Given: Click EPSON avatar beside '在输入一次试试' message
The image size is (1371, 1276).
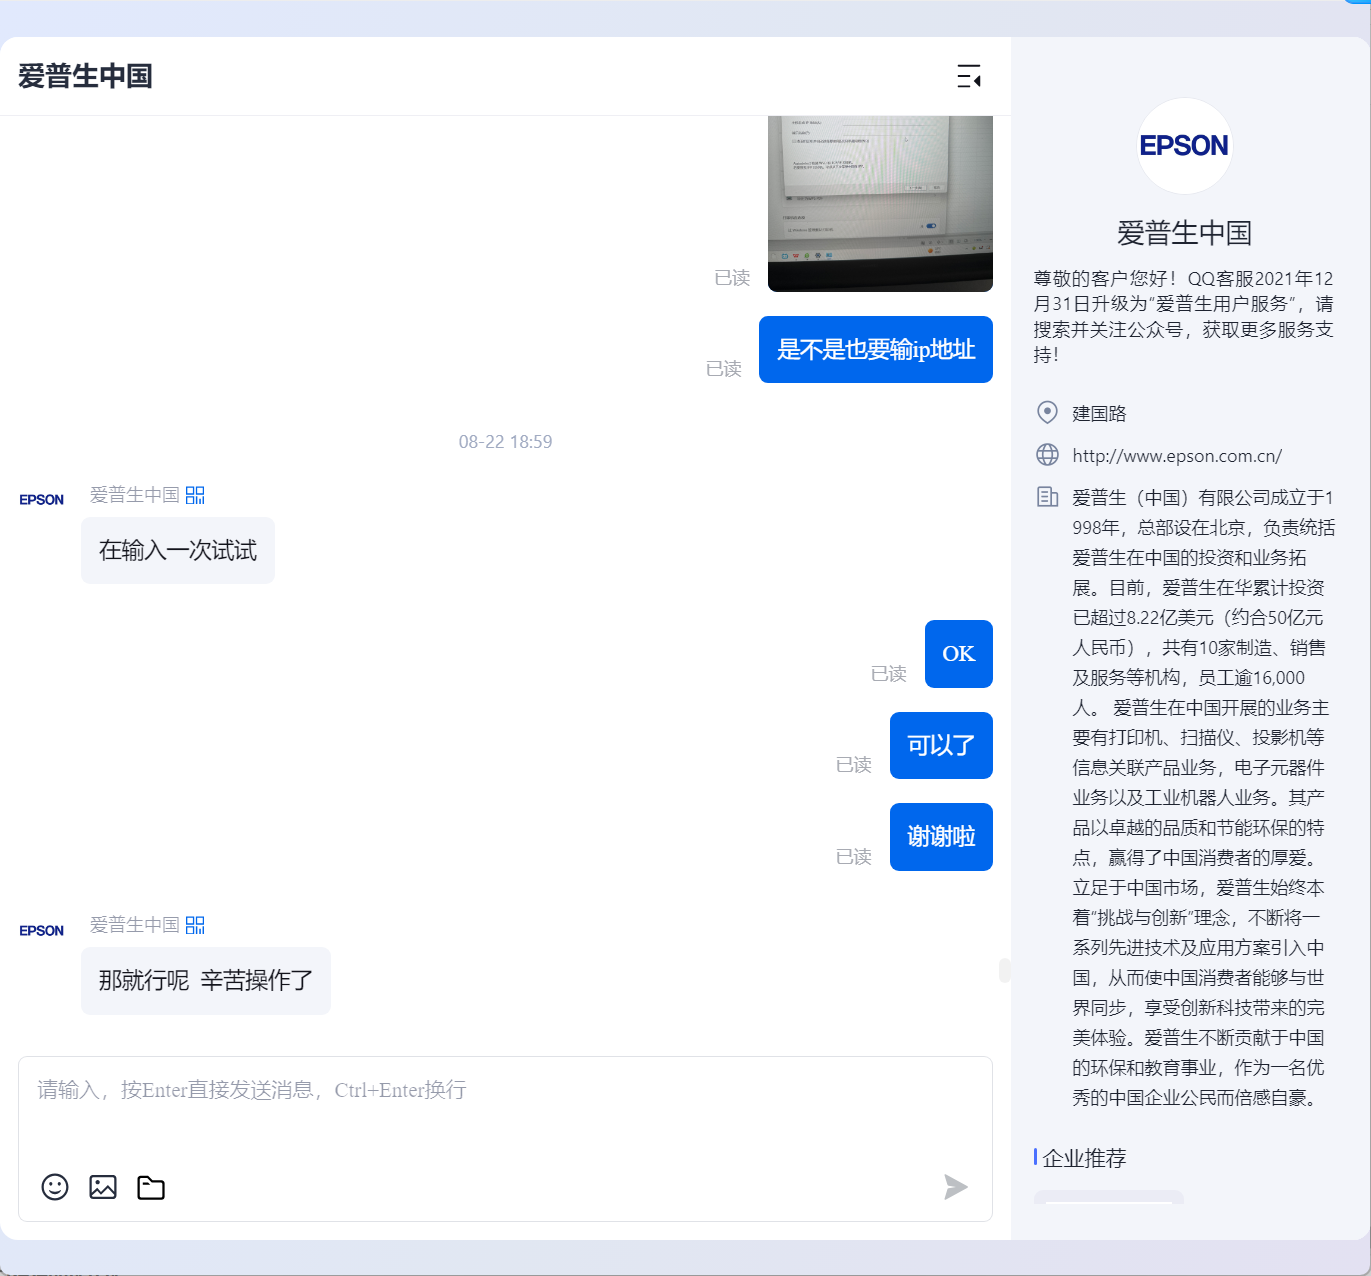Looking at the screenshot, I should [x=42, y=500].
